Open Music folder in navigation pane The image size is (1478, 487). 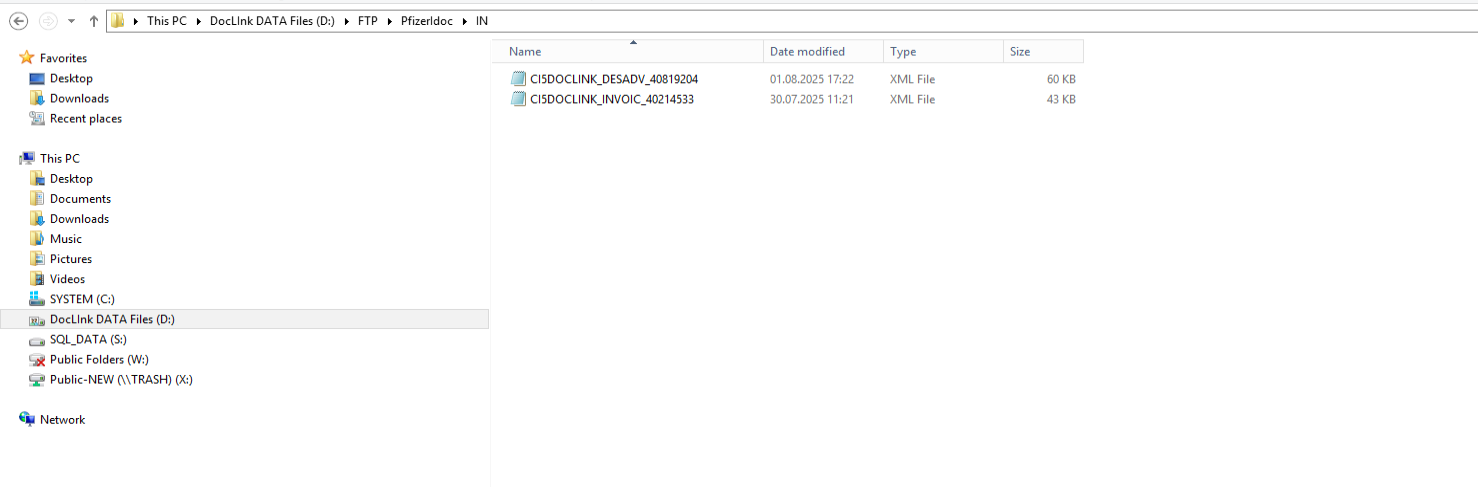pos(66,238)
